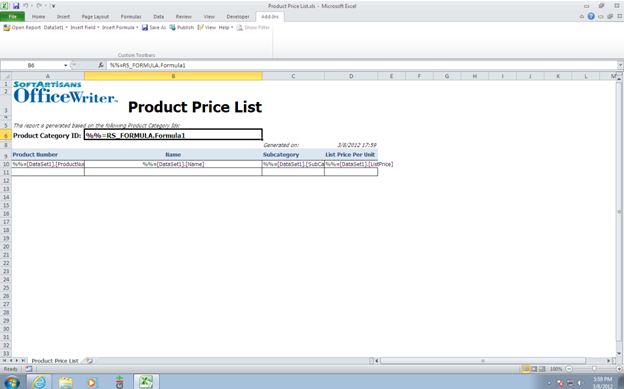The width and height of the screenshot is (626, 389).
Task: Open the Customize Quick Access Toolbar arrow
Action: point(53,6)
